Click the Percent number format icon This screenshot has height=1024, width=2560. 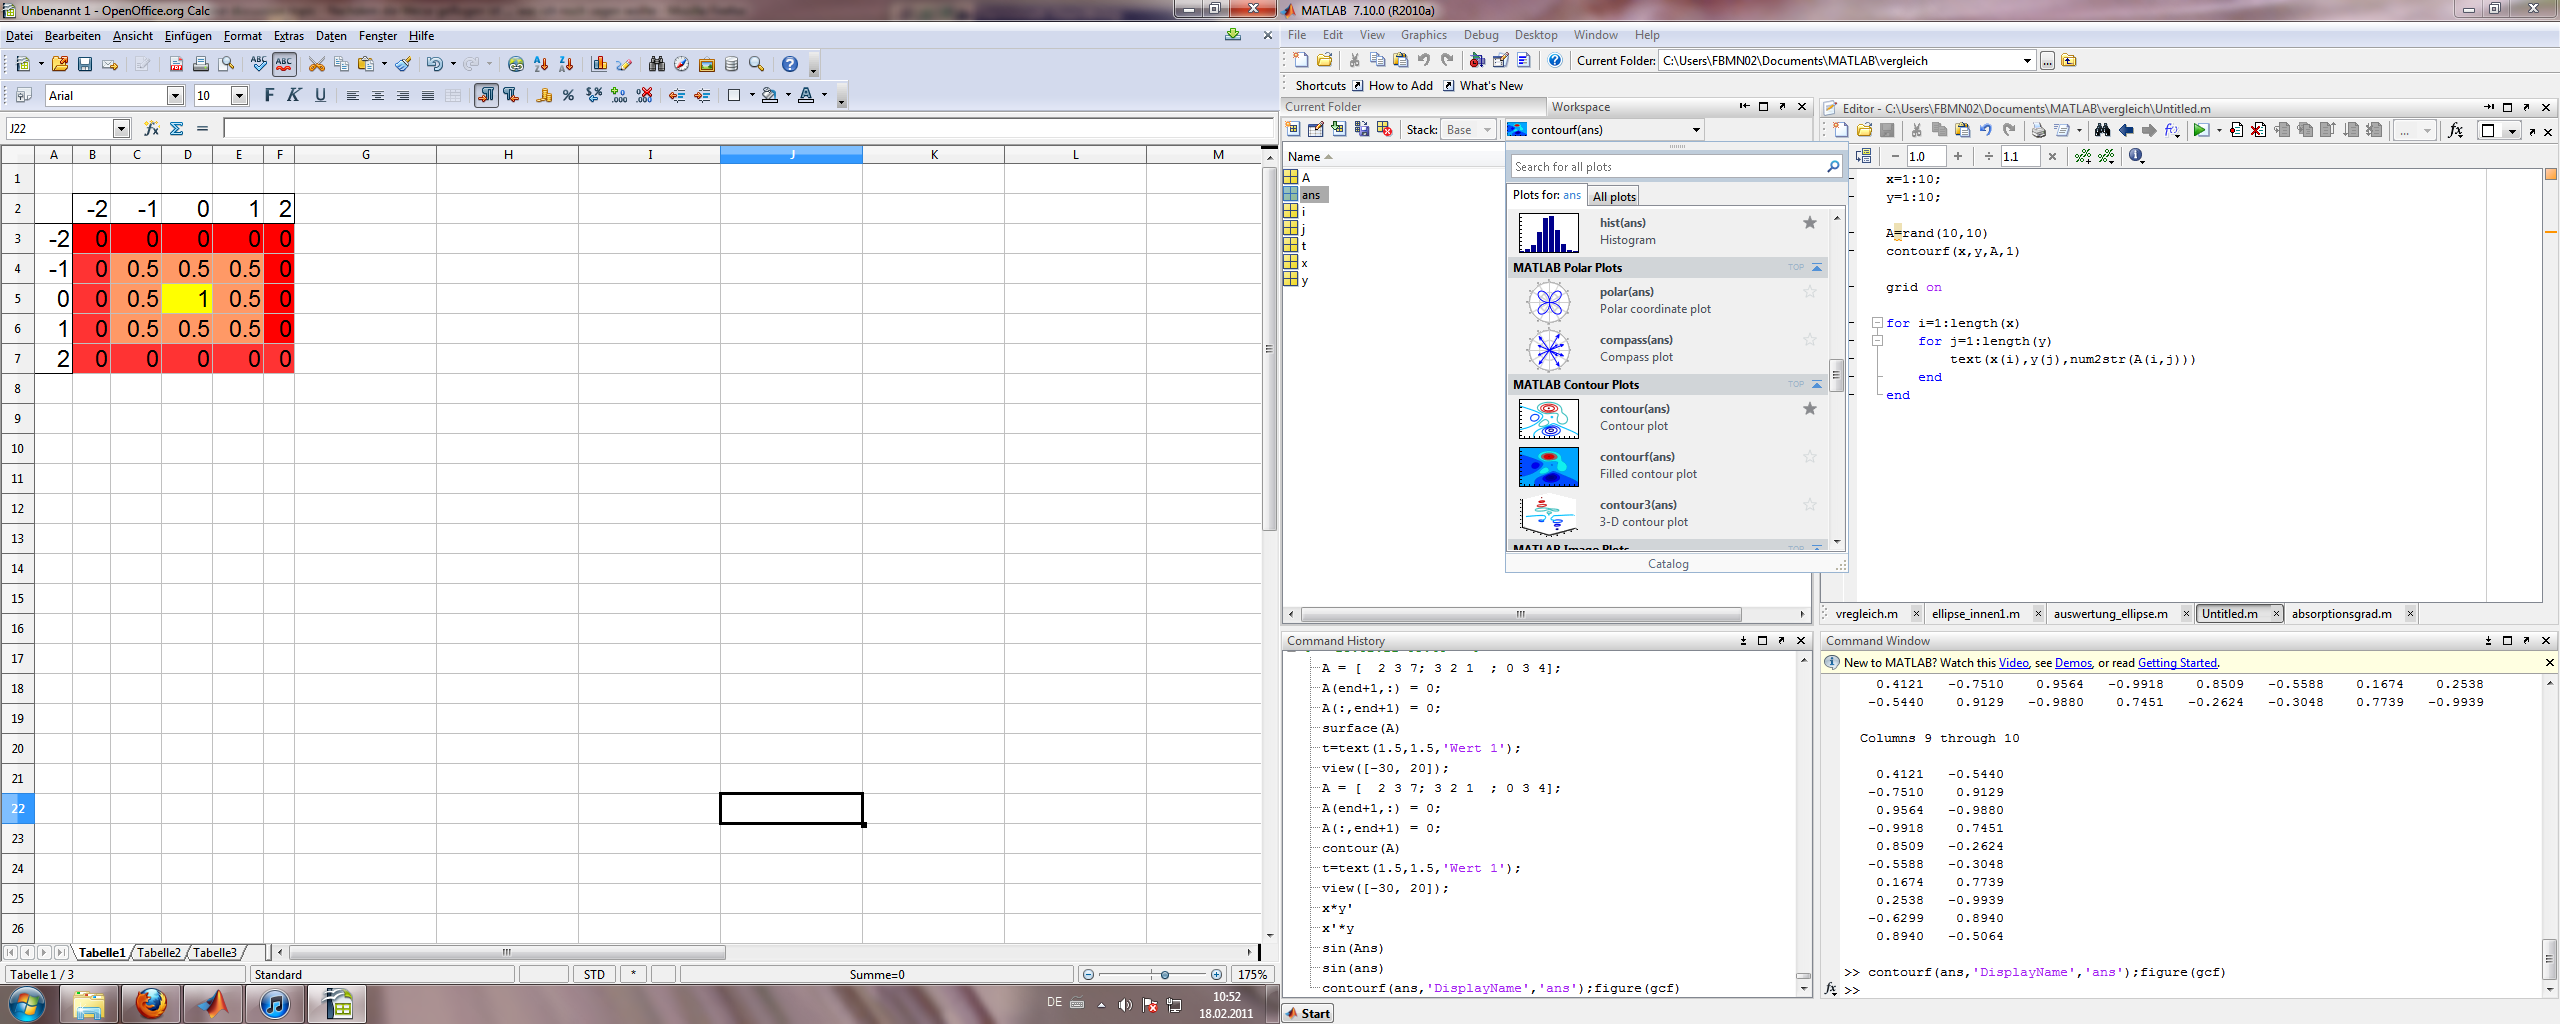[x=568, y=96]
